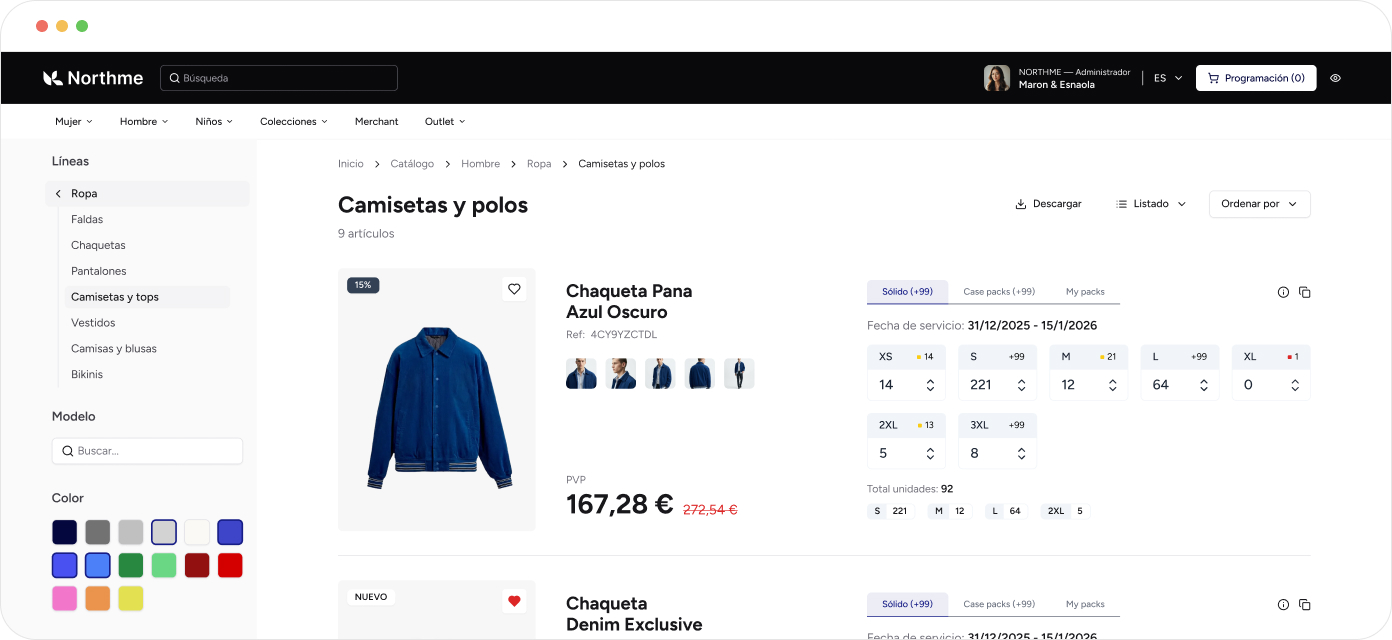
Task: Open the first Chaqueta Pana thumbnail
Action: point(581,374)
